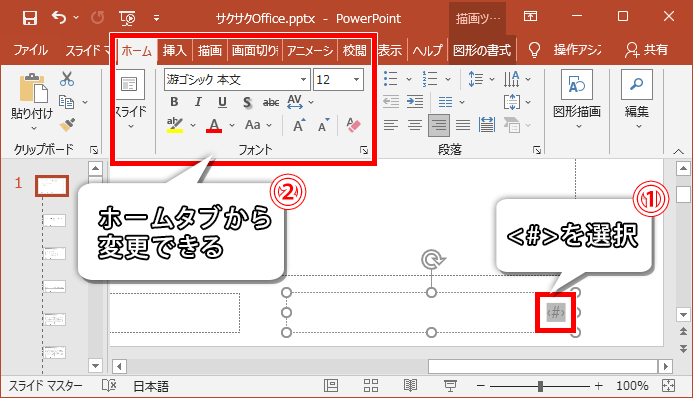
Task: Select slide master thumbnail 1
Action: click(x=52, y=186)
